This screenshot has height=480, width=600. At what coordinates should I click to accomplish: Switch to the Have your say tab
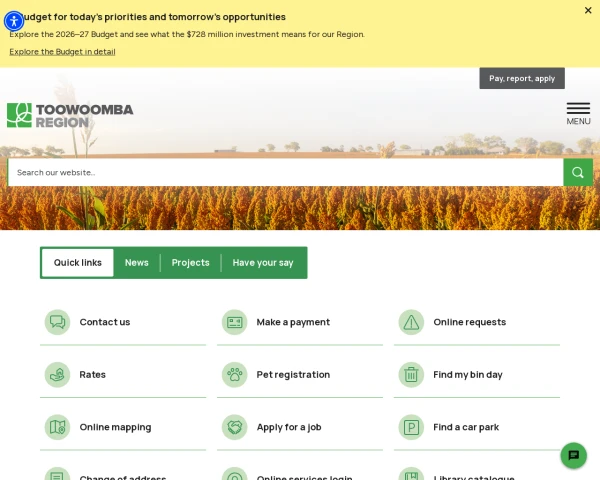[x=263, y=263]
